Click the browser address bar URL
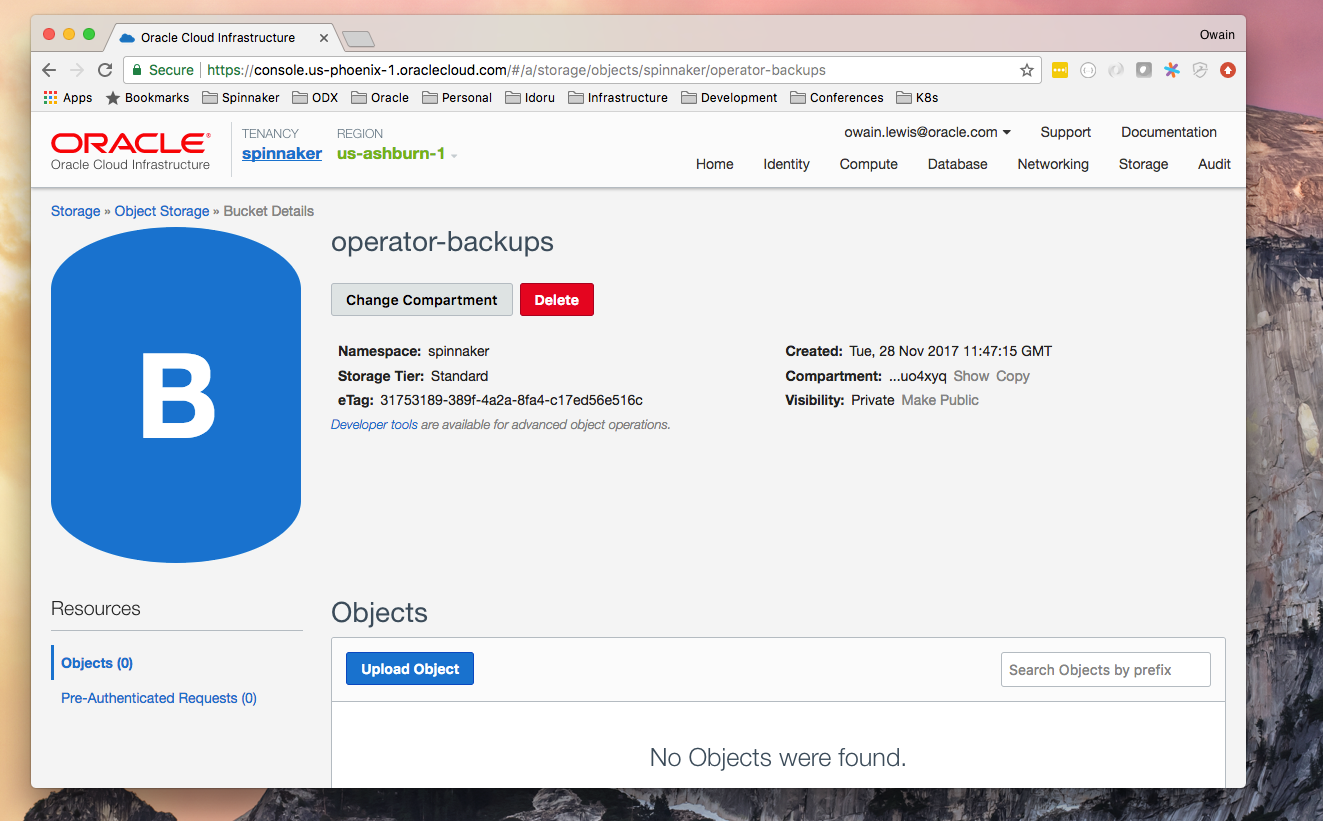1323x821 pixels. pos(516,70)
